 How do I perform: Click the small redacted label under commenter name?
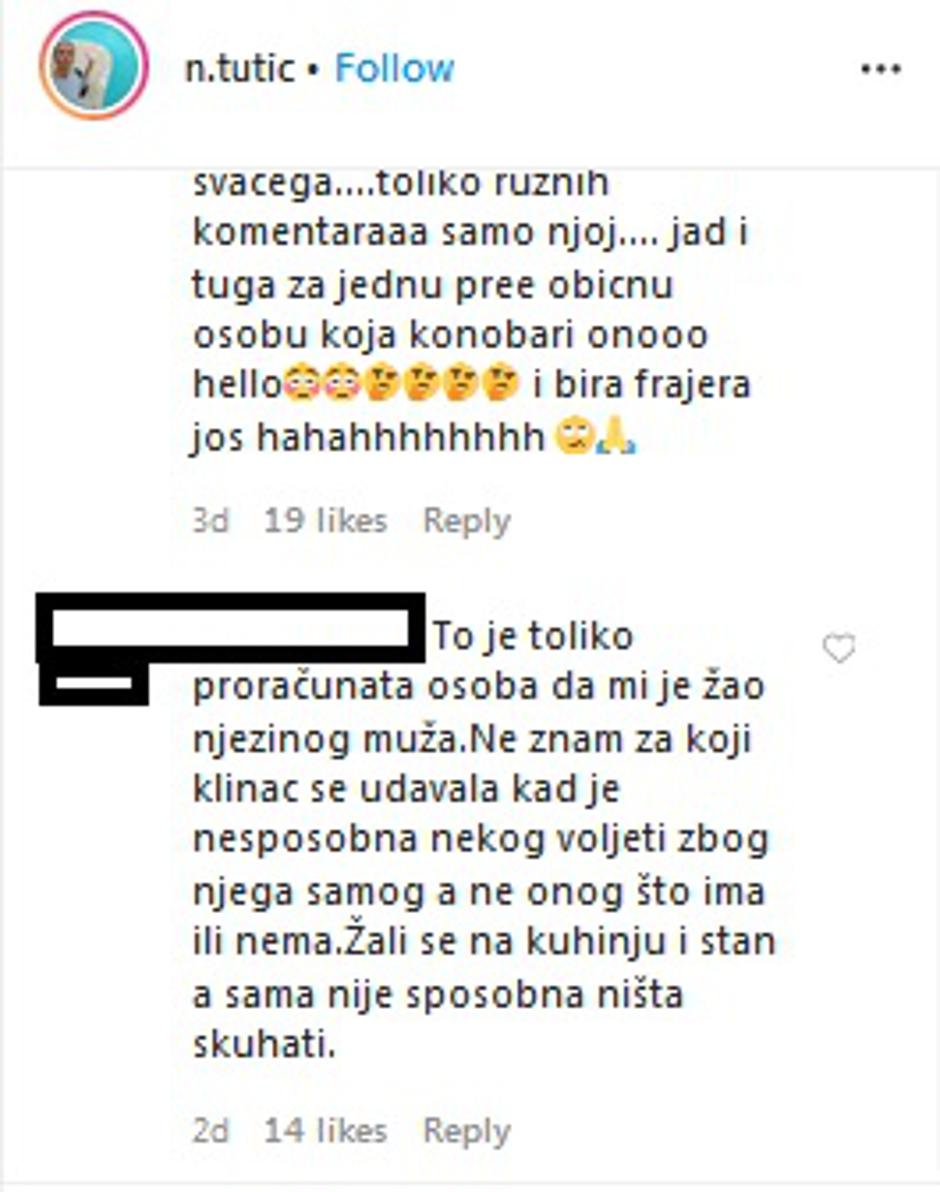tap(93, 685)
